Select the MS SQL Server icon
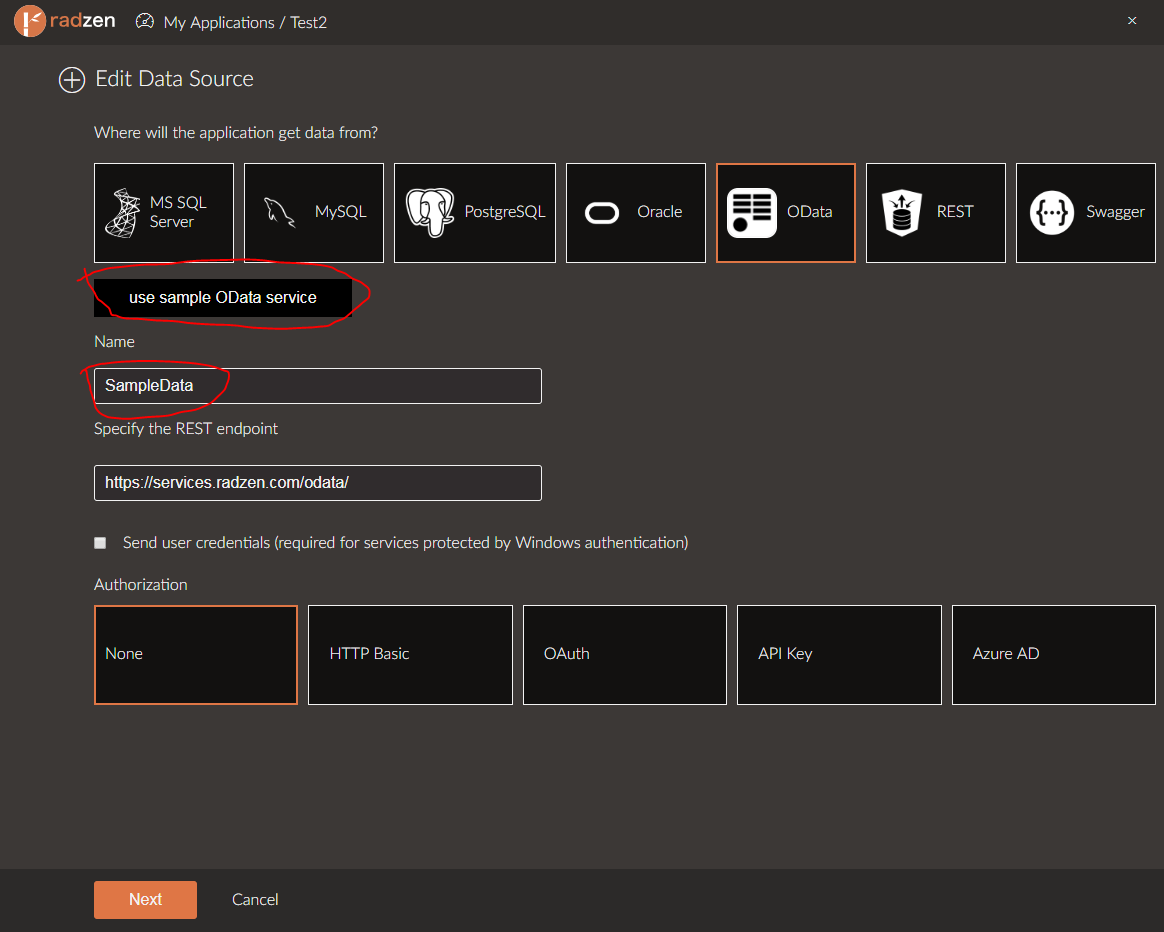Image resolution: width=1164 pixels, height=932 pixels. coord(122,213)
